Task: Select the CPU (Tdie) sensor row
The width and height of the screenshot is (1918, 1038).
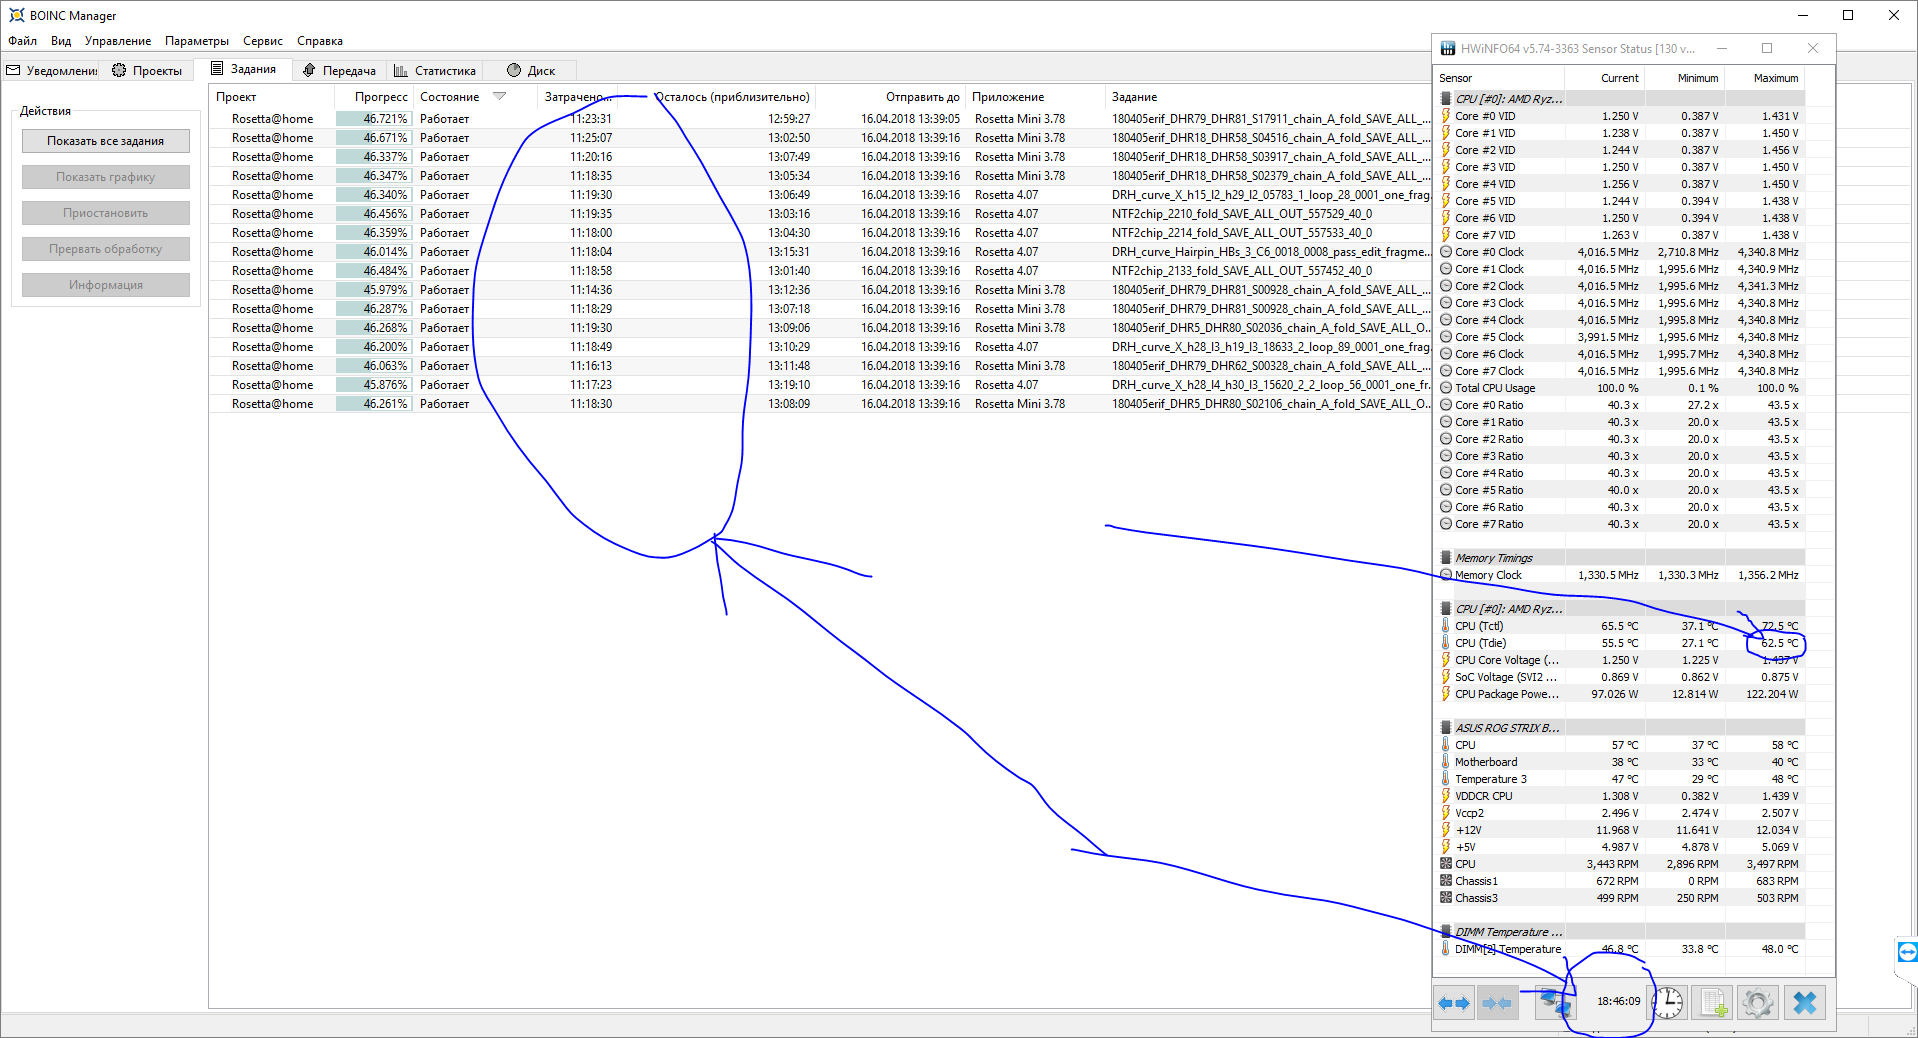Action: click(x=1621, y=643)
